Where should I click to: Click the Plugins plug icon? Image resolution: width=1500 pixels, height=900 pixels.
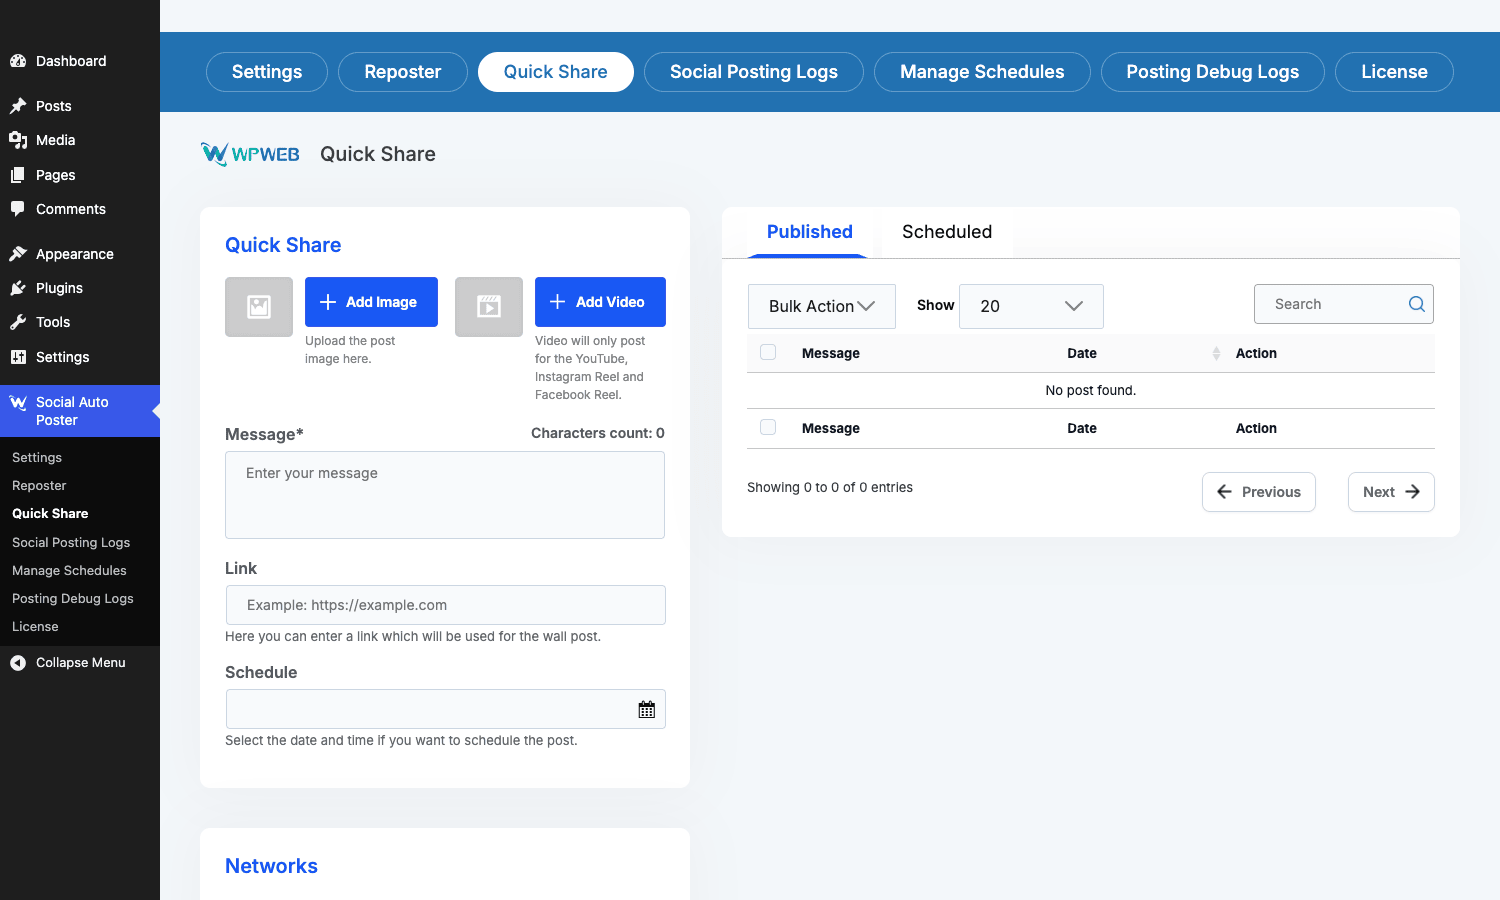pyautogui.click(x=18, y=288)
